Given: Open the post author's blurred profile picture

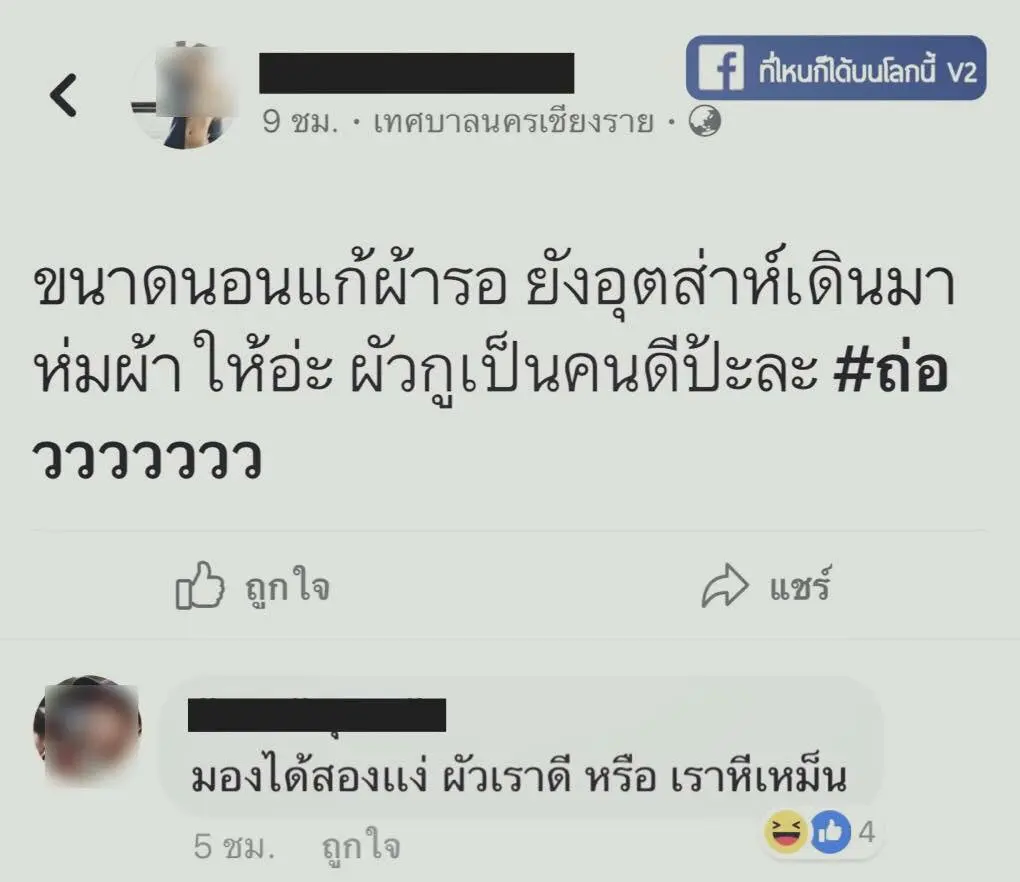Looking at the screenshot, I should [184, 96].
